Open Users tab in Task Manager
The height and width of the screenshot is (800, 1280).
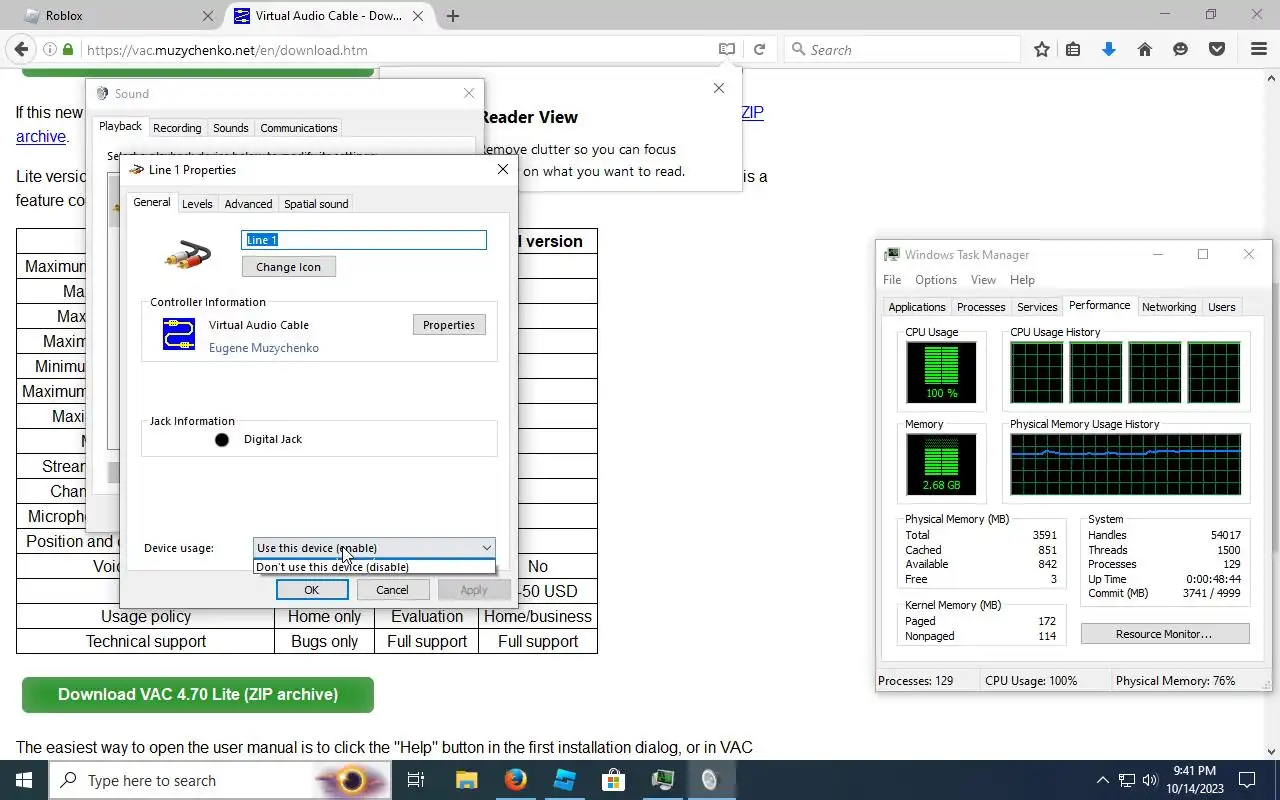(1222, 307)
